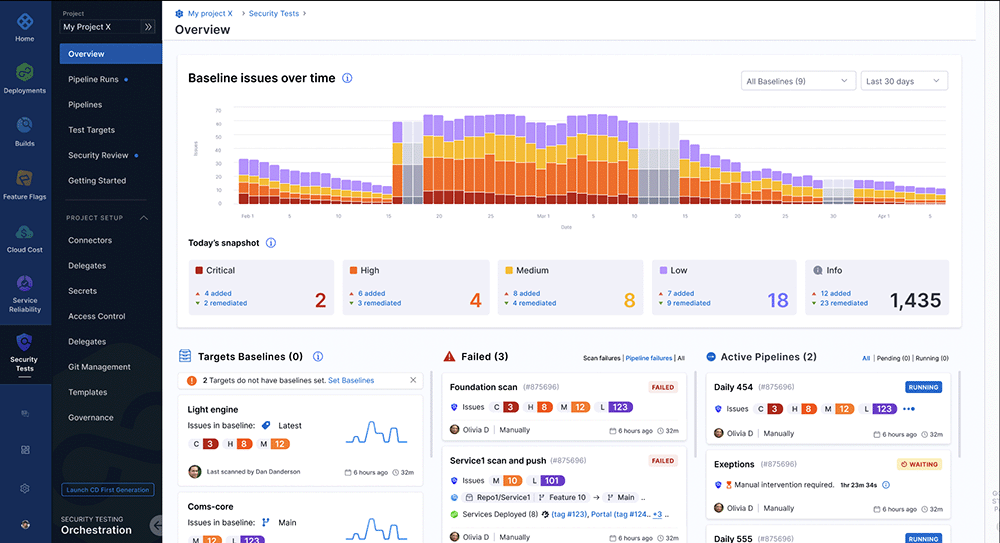Click the info icon beside Baseline issues over time
The width and height of the screenshot is (1000, 543).
(347, 78)
